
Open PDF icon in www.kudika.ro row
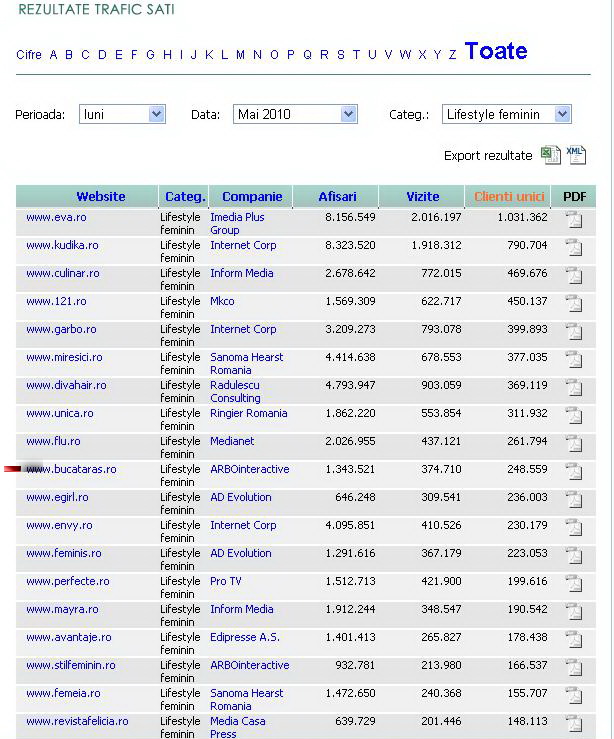click(x=573, y=249)
